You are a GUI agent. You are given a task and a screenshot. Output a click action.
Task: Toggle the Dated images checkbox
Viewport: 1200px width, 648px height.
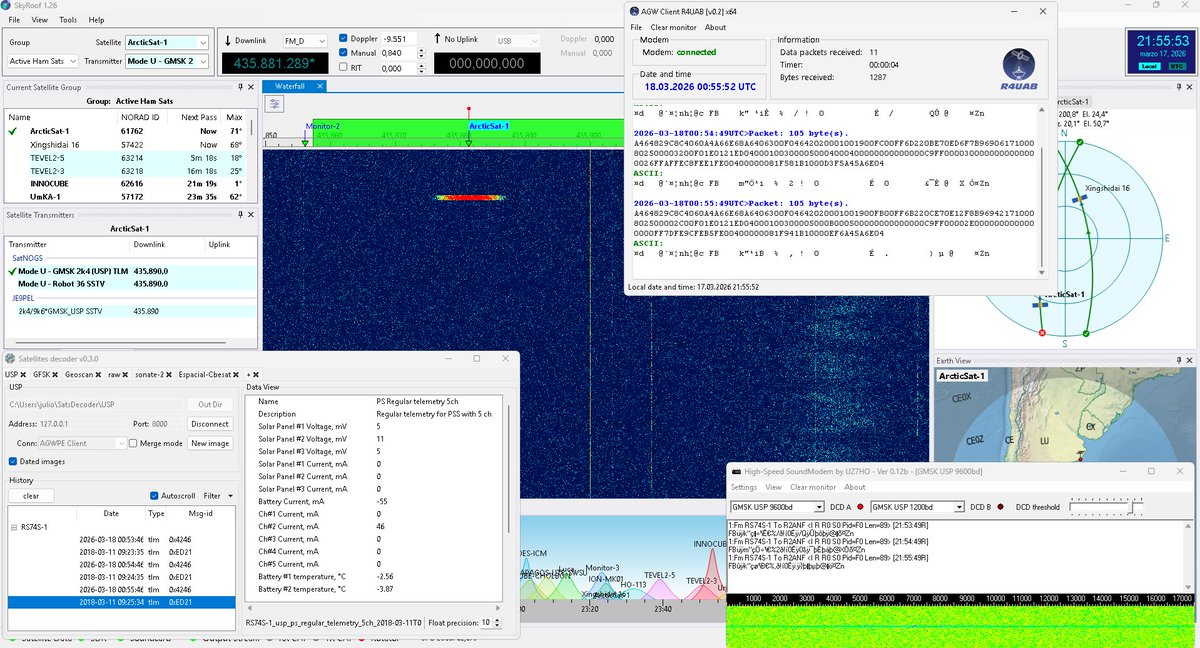click(x=13, y=461)
